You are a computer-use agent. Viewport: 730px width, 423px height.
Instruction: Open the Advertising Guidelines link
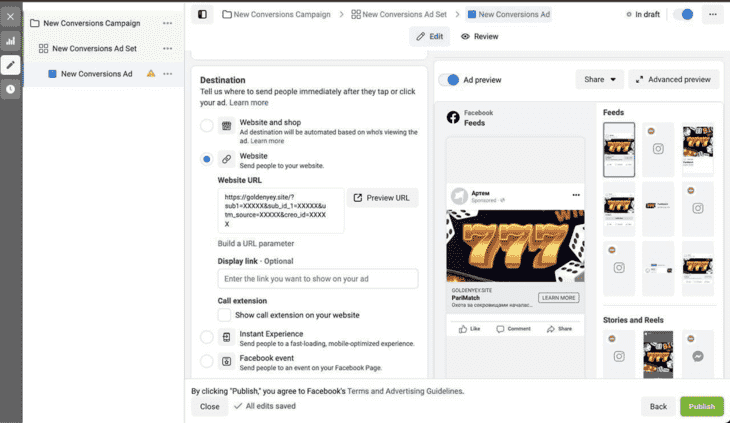424,391
